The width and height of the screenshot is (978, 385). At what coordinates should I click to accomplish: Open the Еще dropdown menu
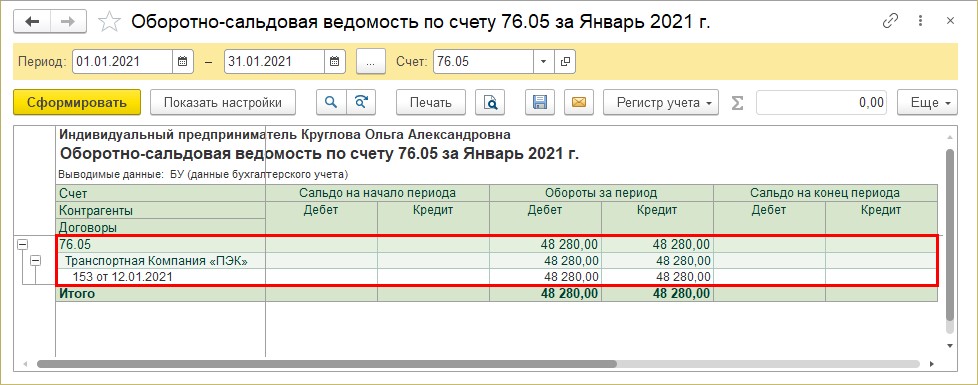point(927,102)
